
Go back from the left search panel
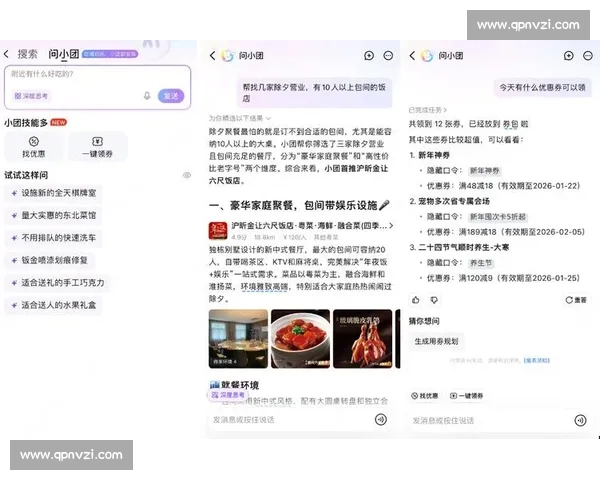coord(6,54)
